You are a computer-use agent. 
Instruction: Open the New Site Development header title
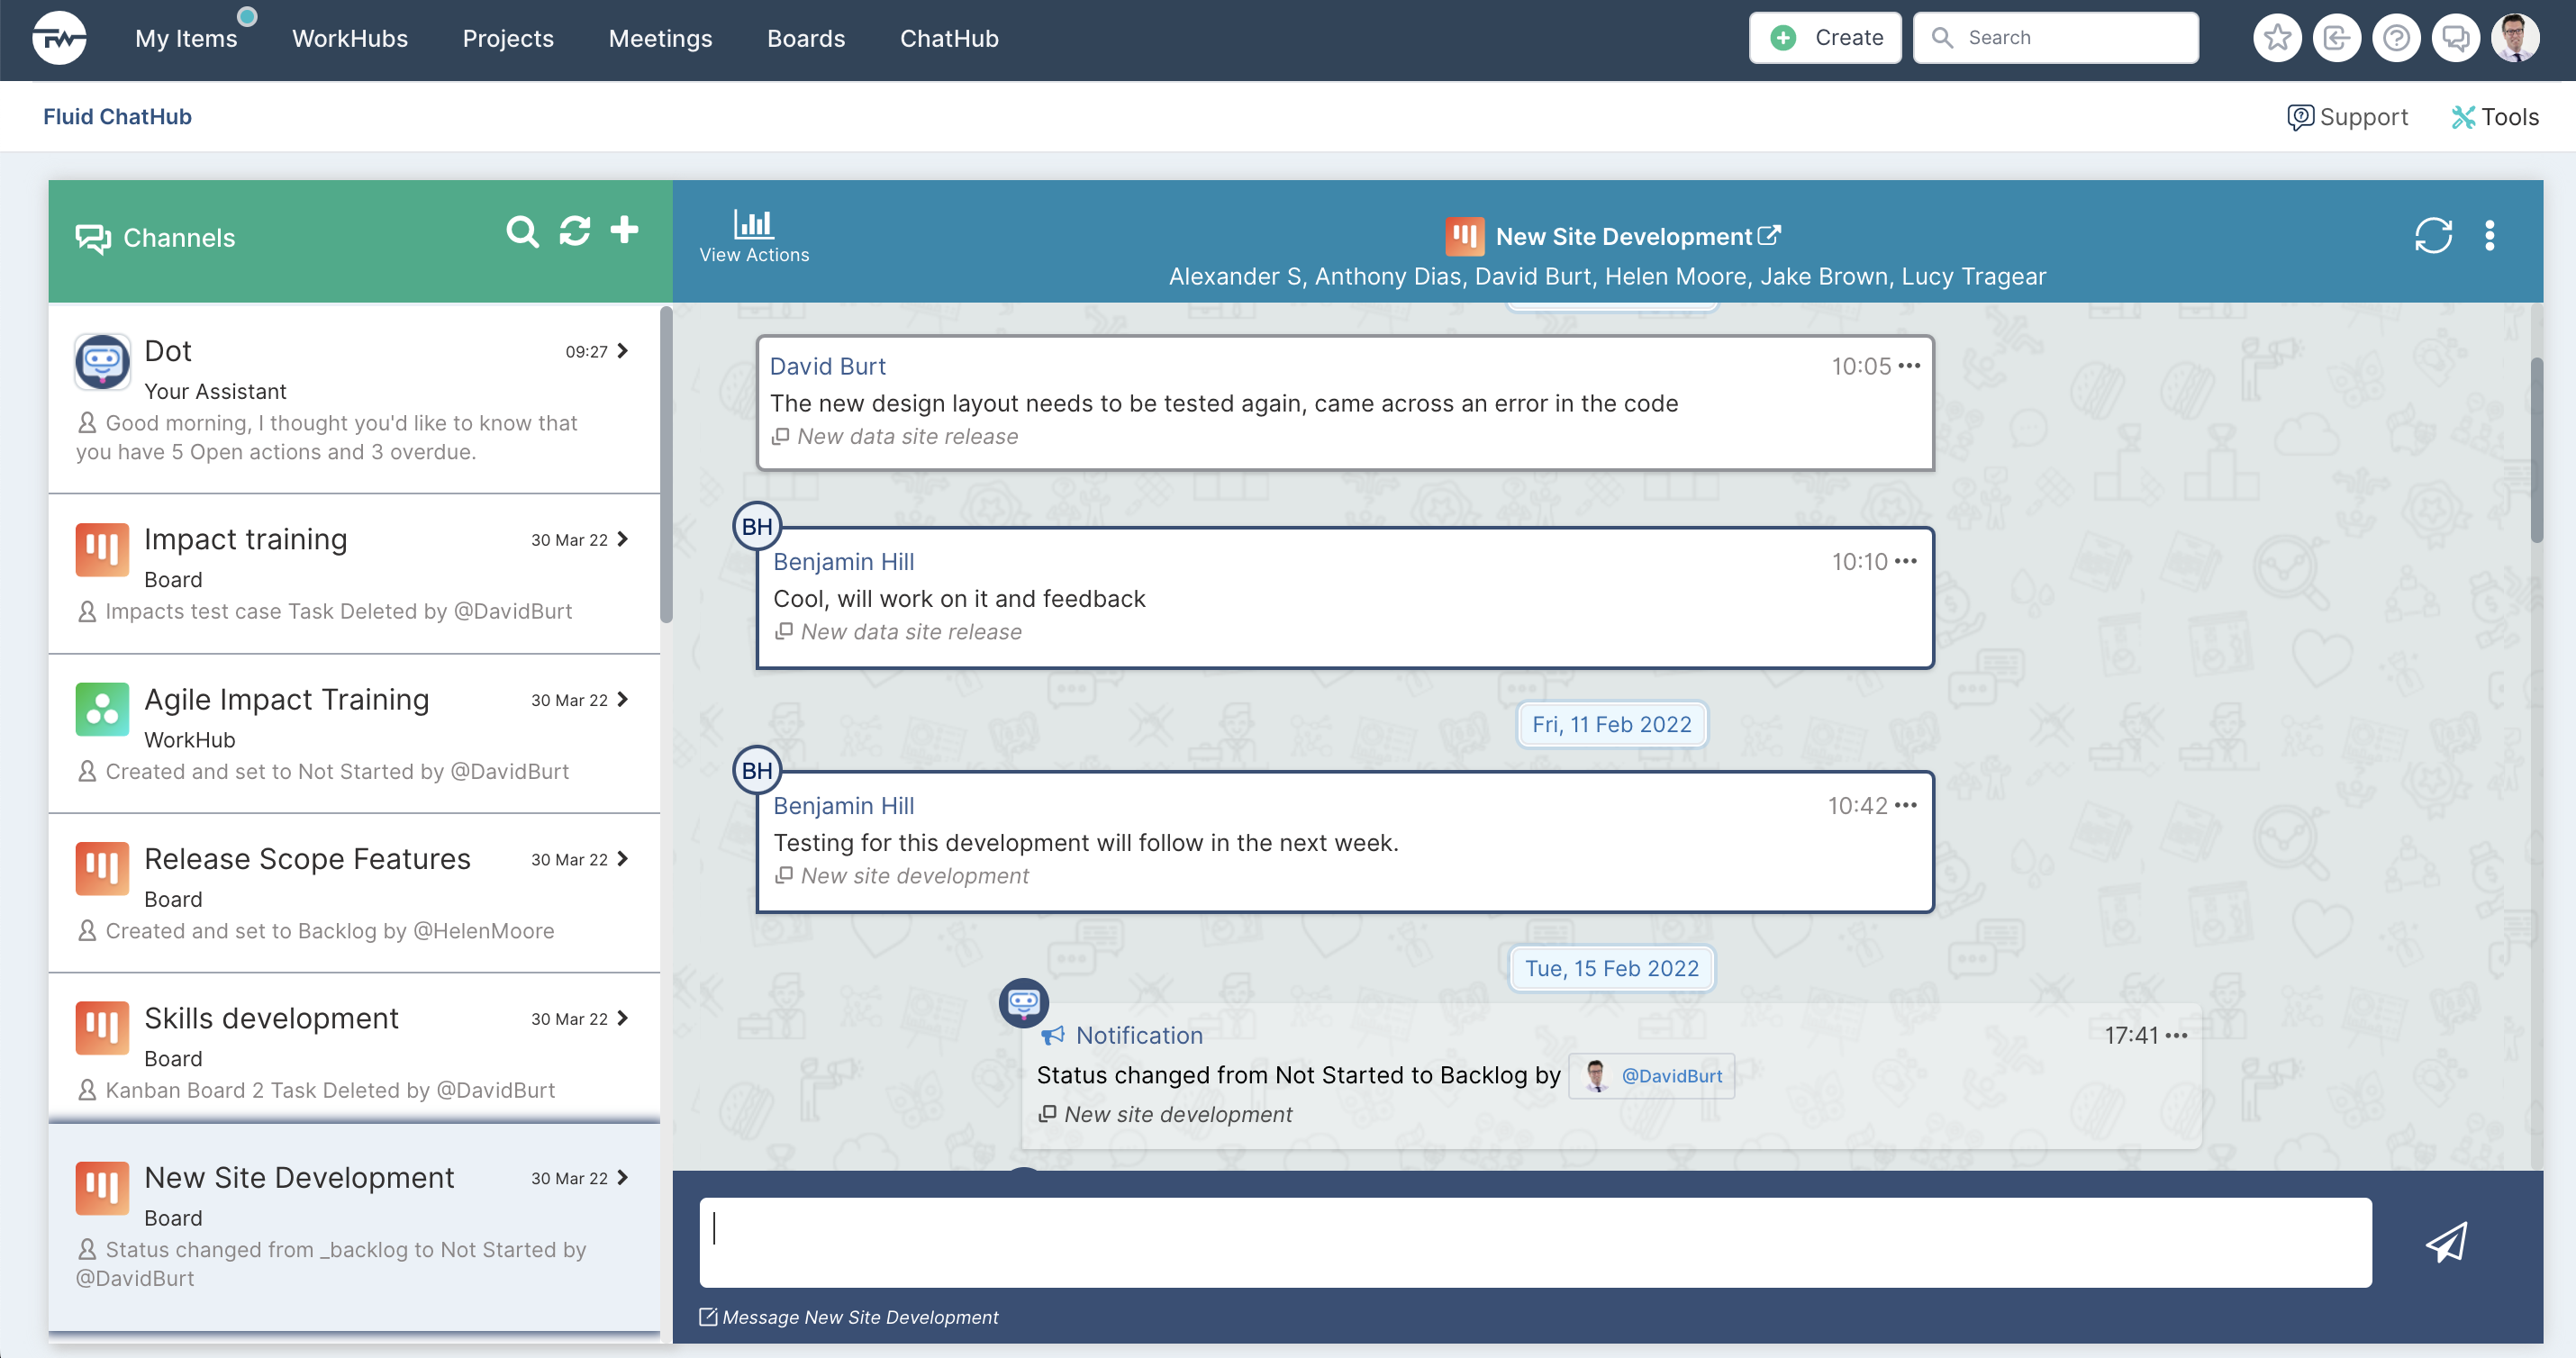[x=1623, y=236]
